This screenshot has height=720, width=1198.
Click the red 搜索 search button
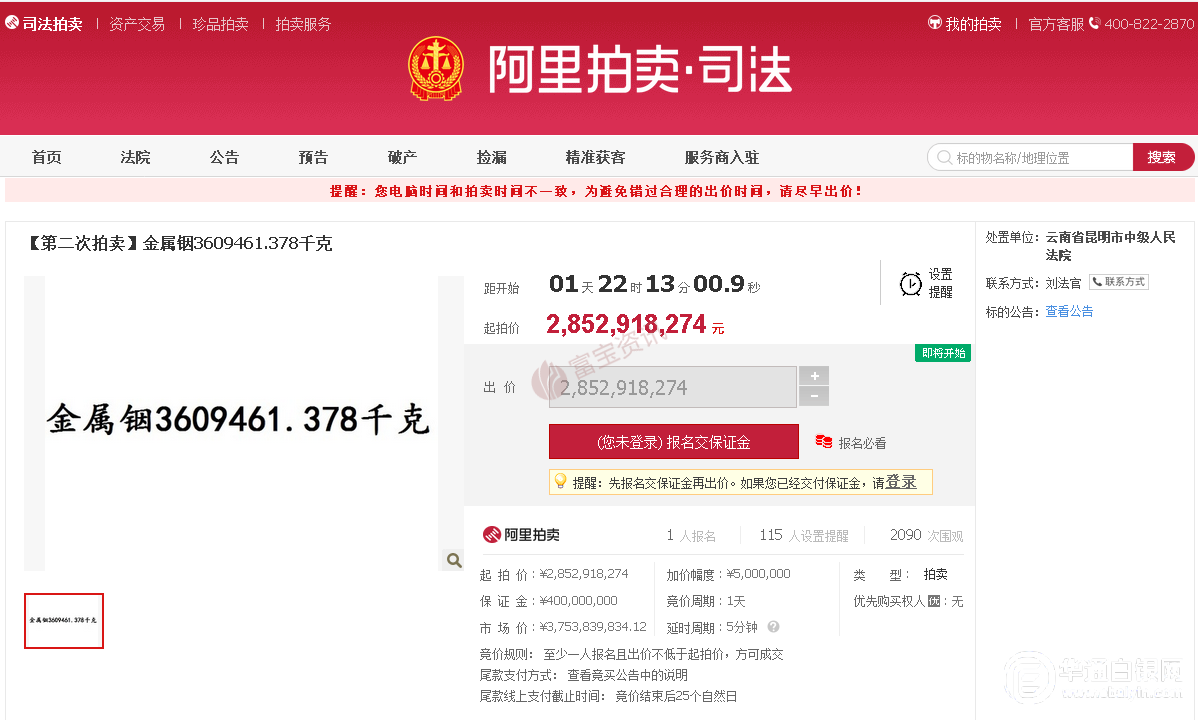click(x=1162, y=157)
